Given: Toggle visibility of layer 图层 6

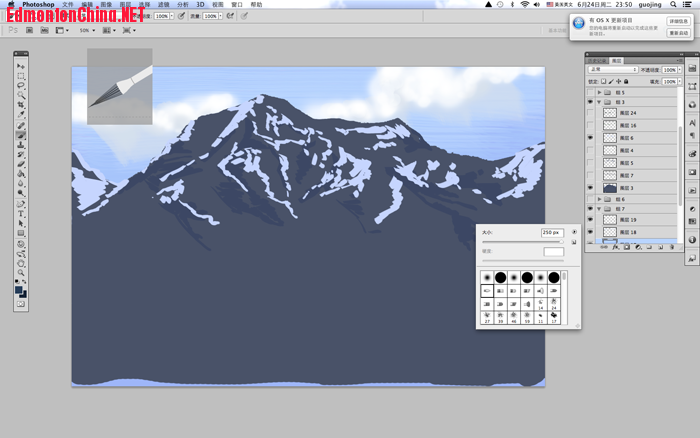Looking at the screenshot, I should [590, 138].
